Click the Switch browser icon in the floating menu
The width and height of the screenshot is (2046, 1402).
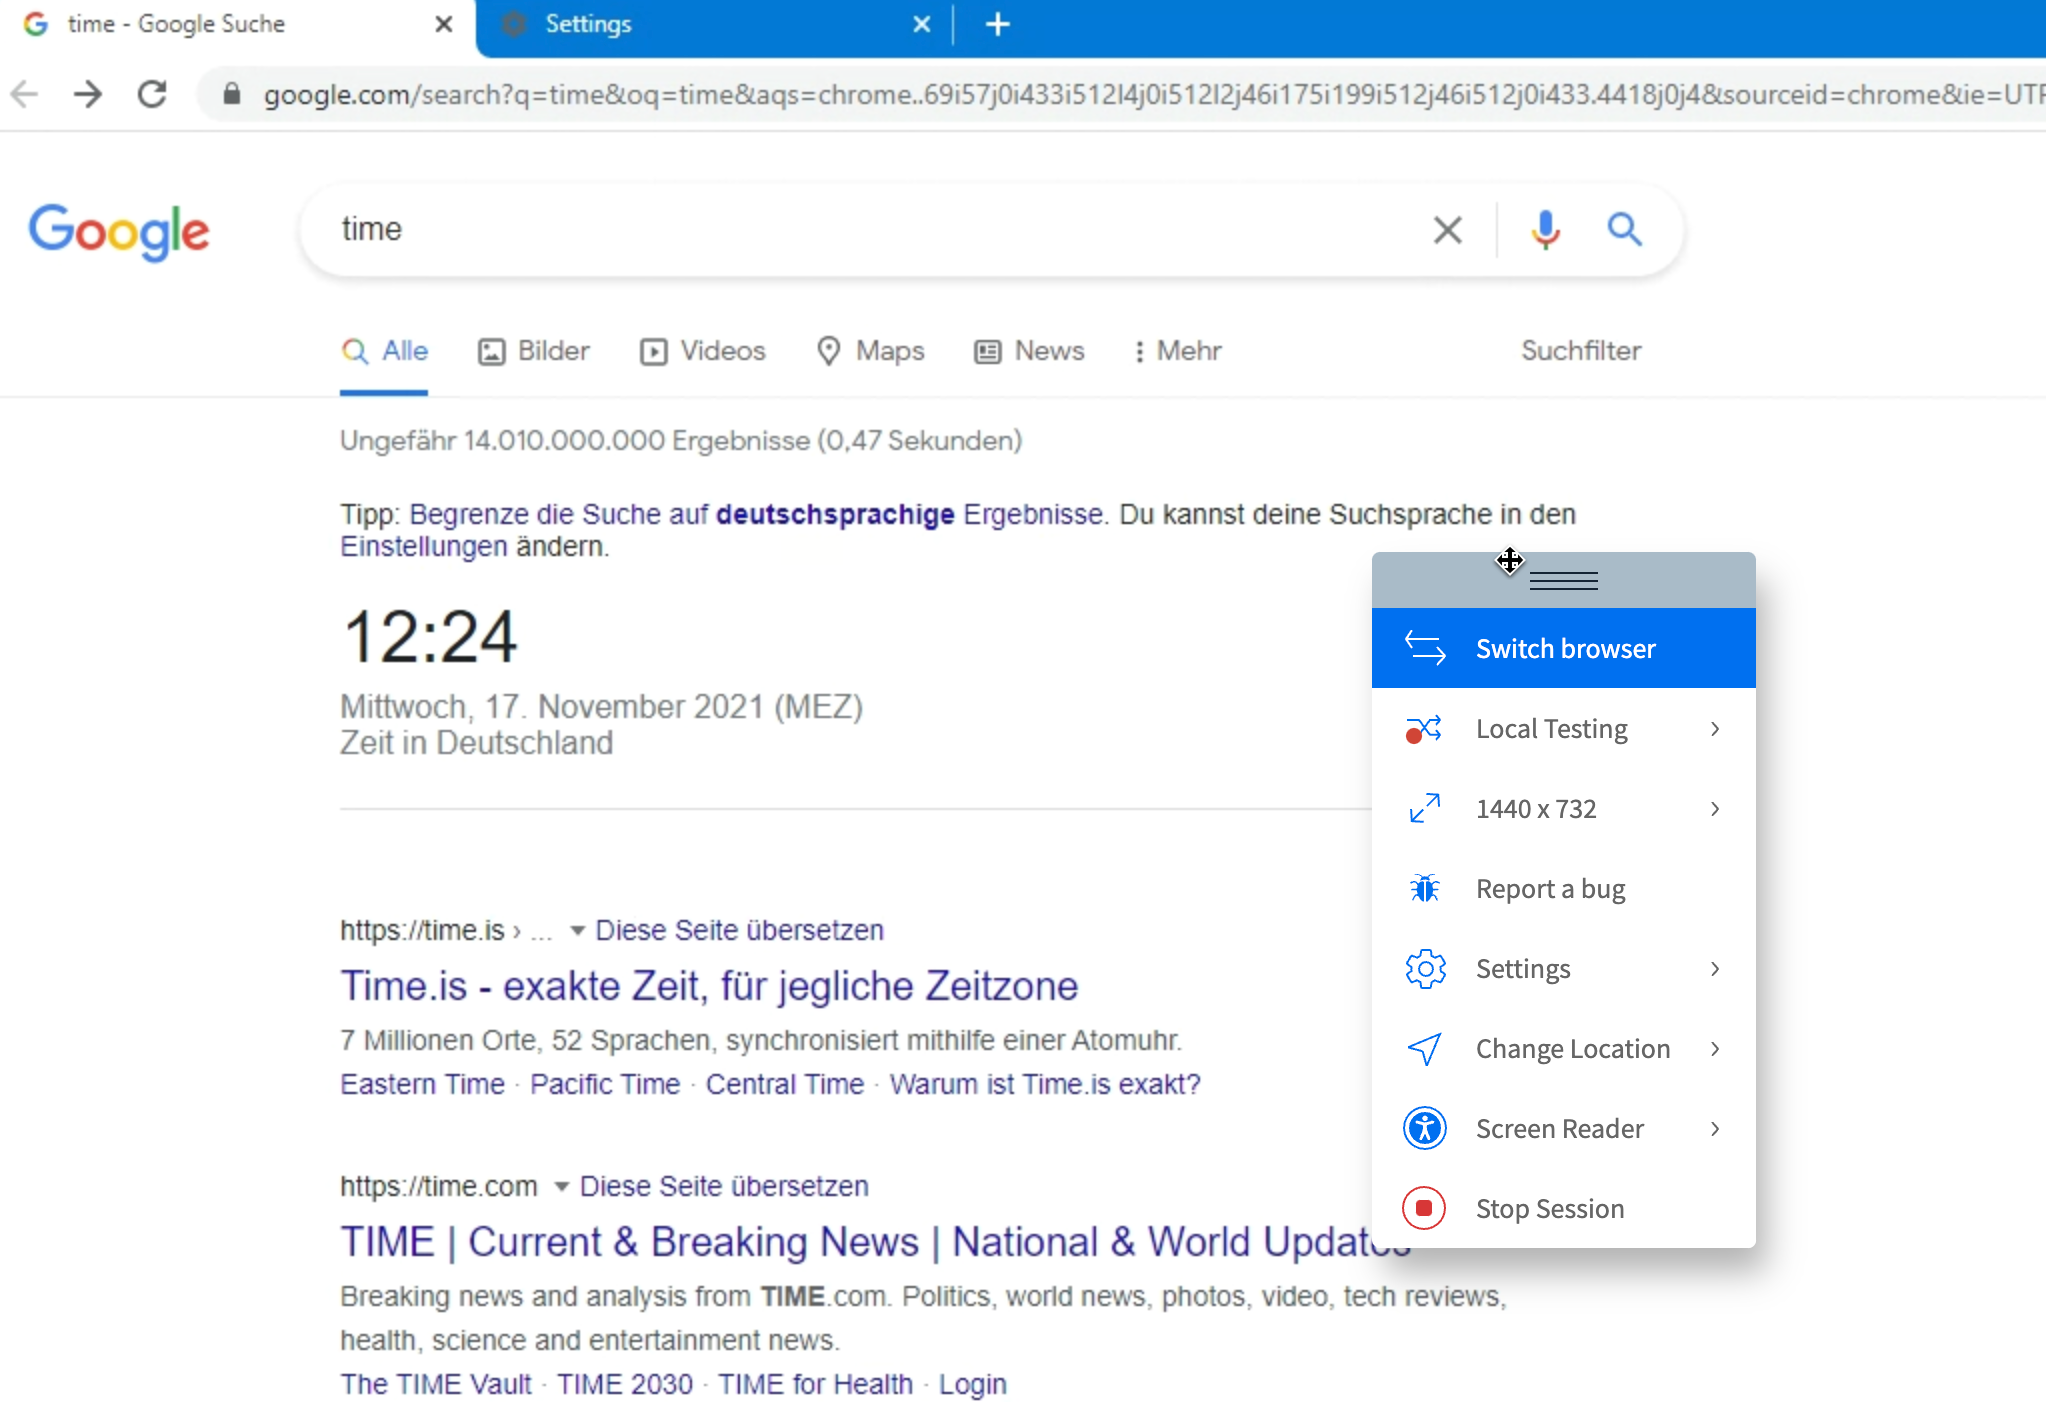tap(1424, 648)
